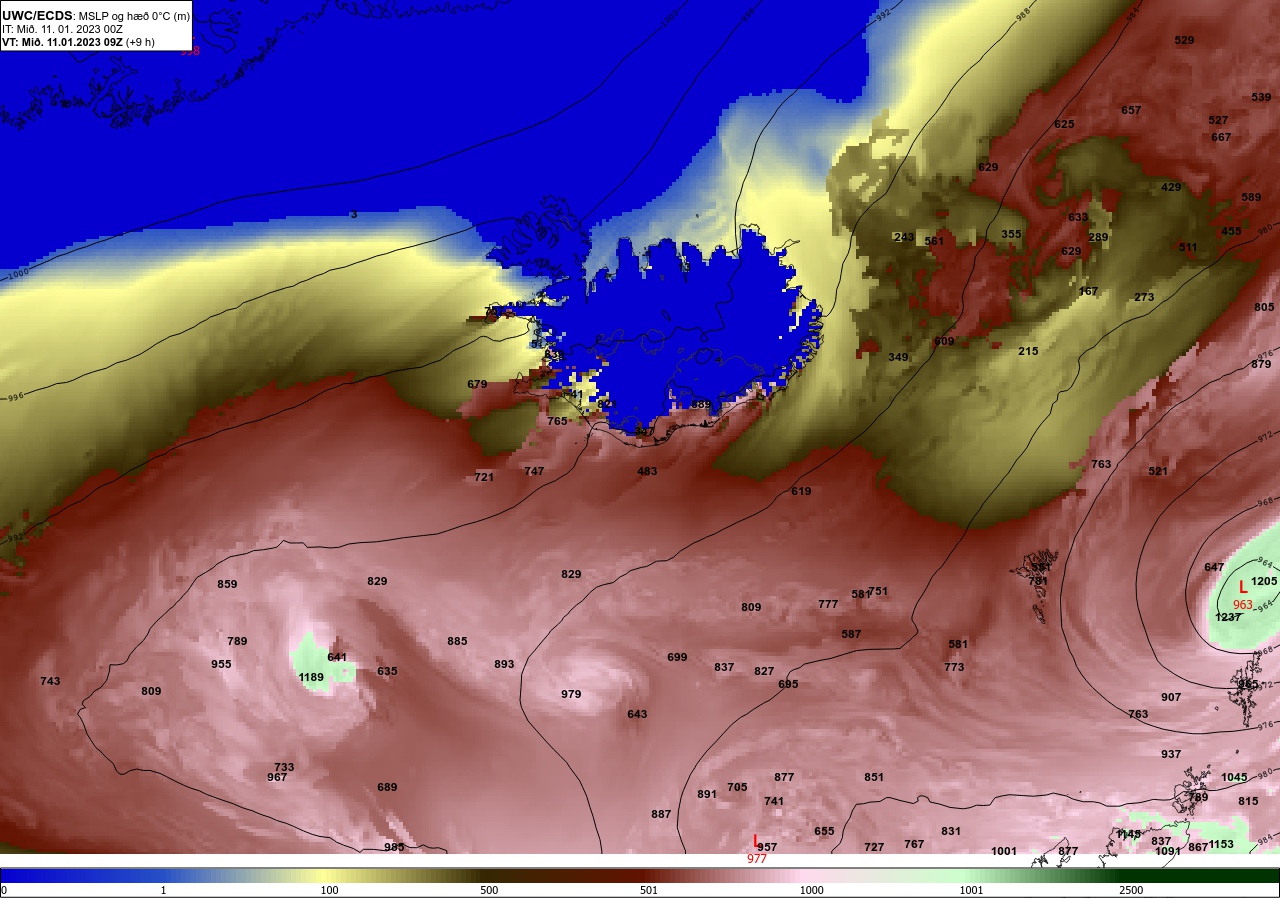Click the red pressure value 963
1280x898 pixels.
point(1243,605)
